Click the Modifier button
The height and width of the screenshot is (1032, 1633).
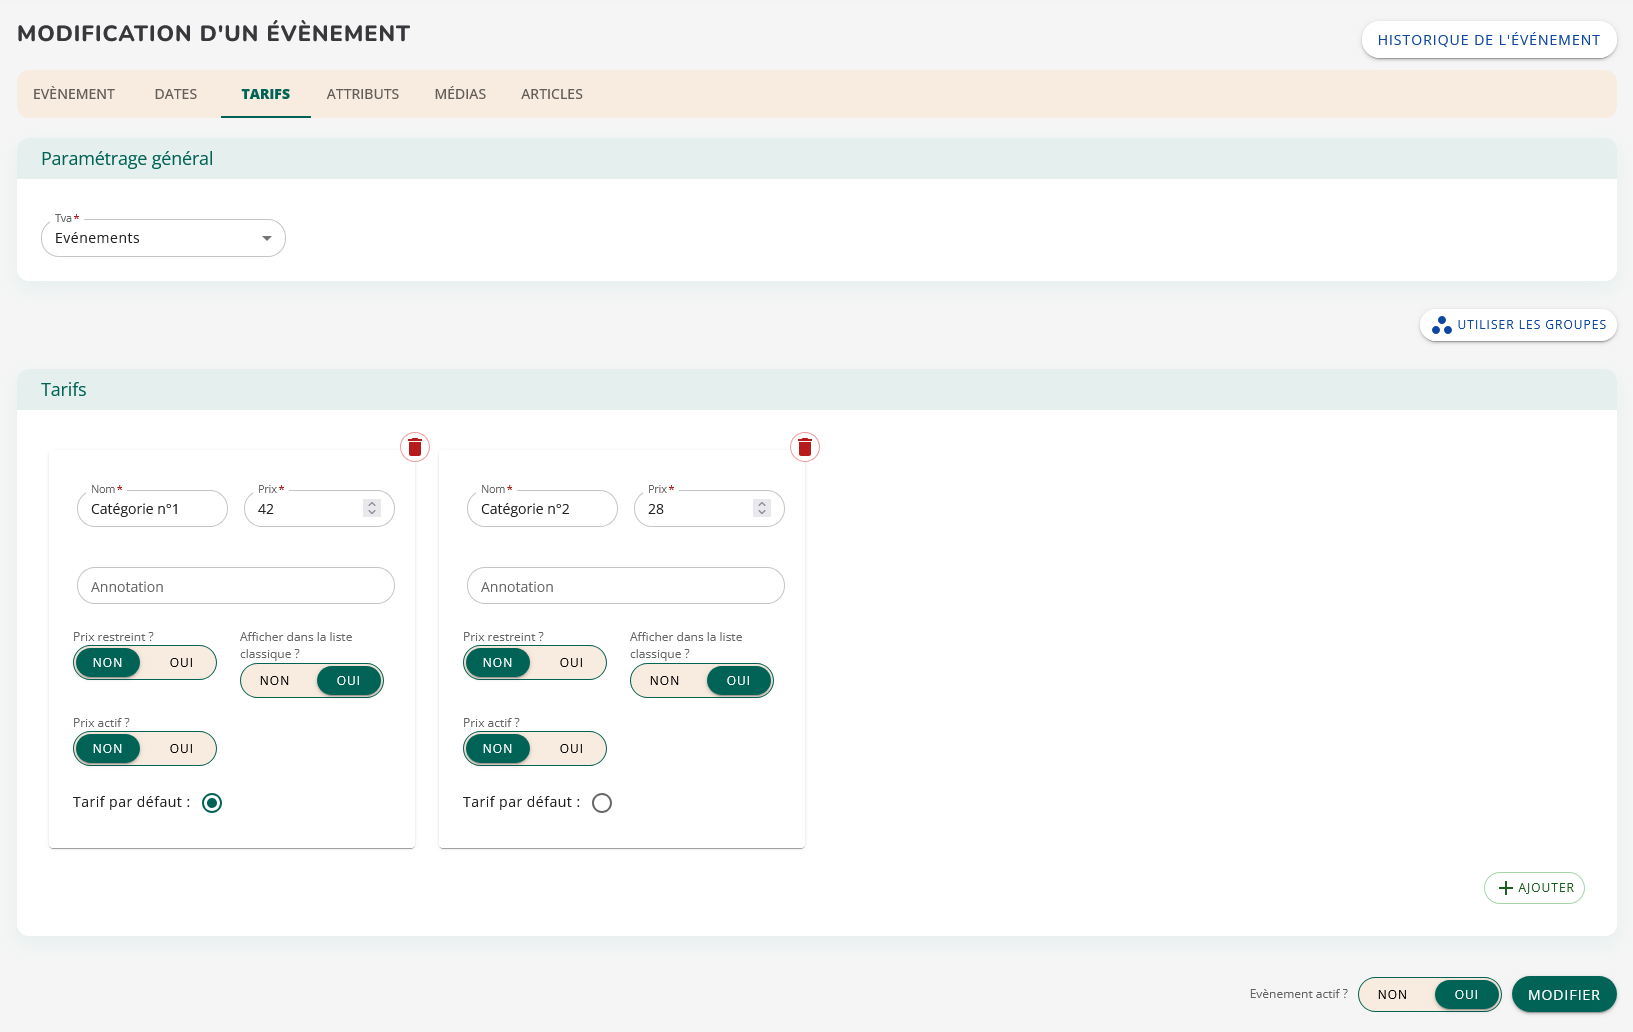point(1564,995)
